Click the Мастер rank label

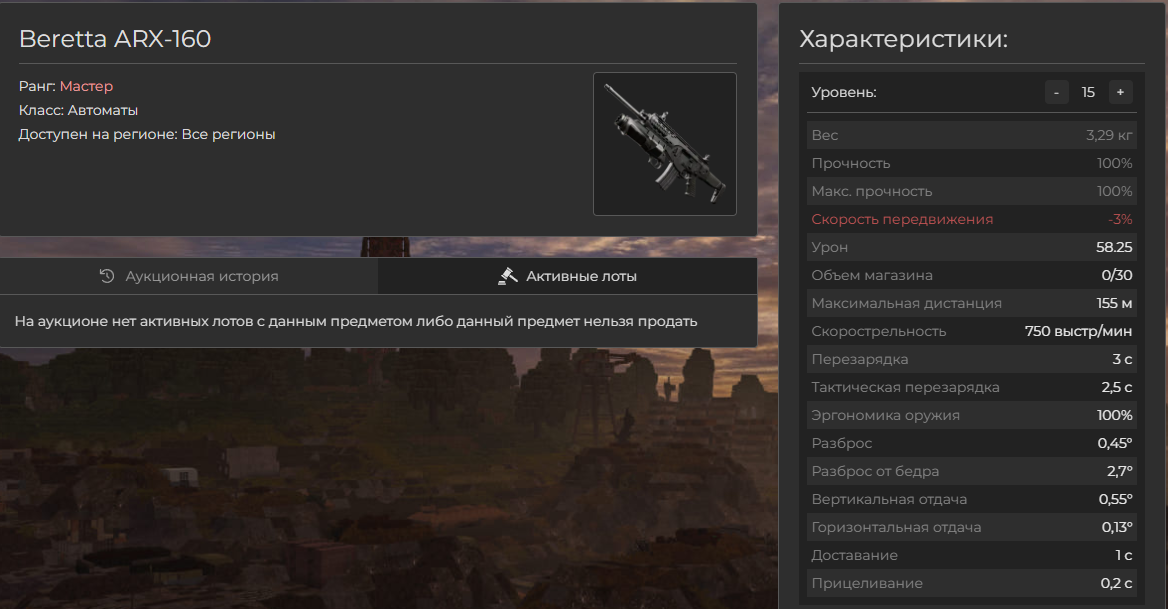(x=86, y=86)
